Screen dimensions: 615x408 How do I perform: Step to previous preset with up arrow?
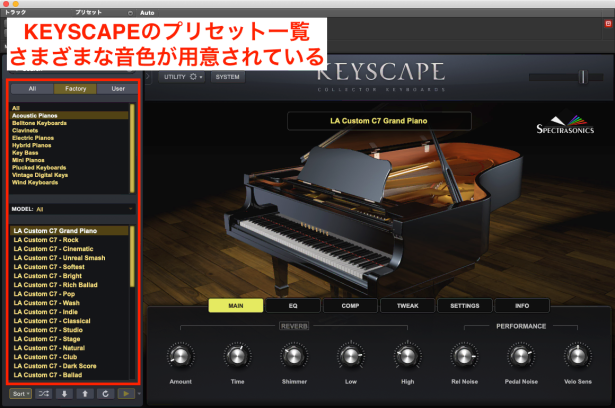click(x=85, y=393)
